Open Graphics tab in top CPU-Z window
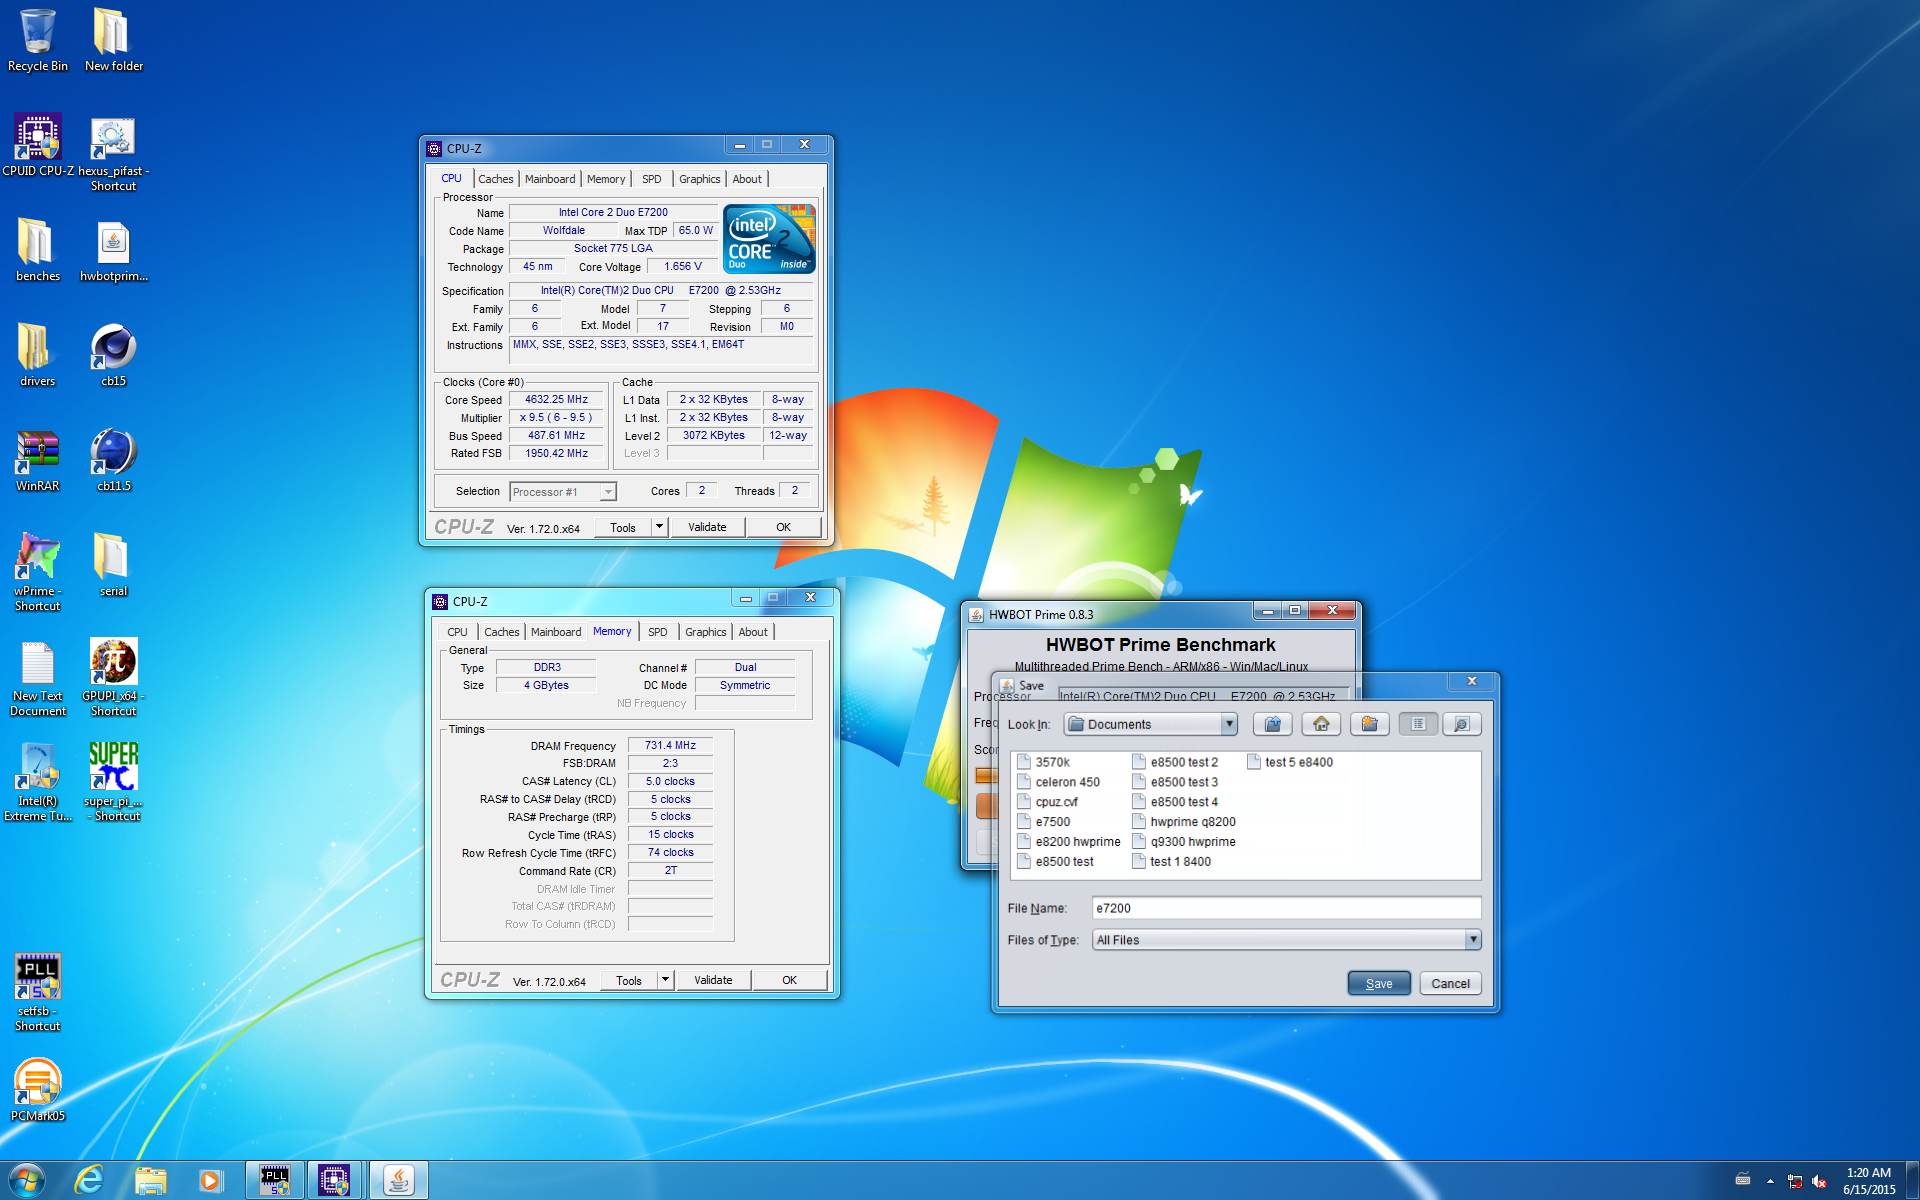 tap(699, 179)
